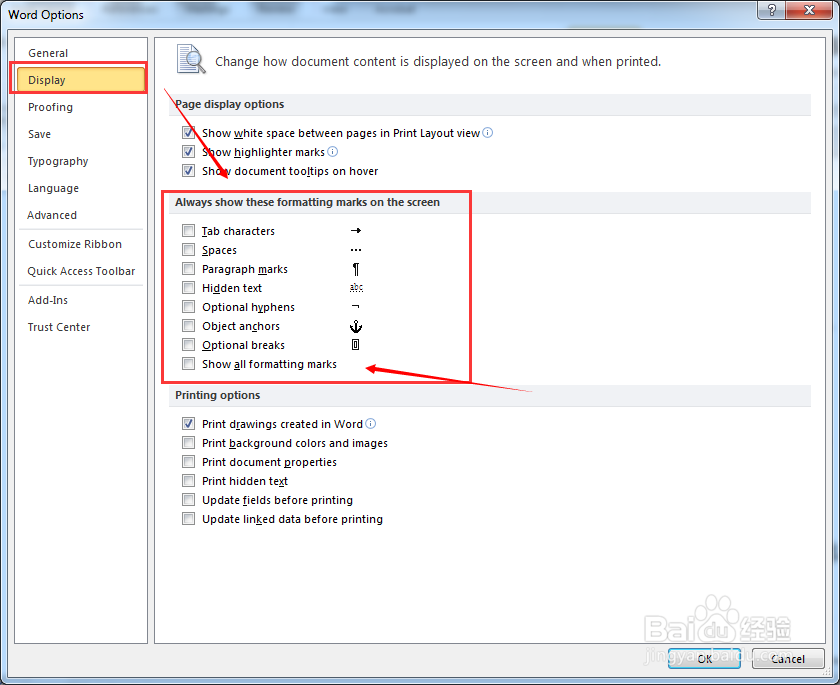Click info icon beside Print drawings option
Image resolution: width=840 pixels, height=685 pixels.
point(371,424)
